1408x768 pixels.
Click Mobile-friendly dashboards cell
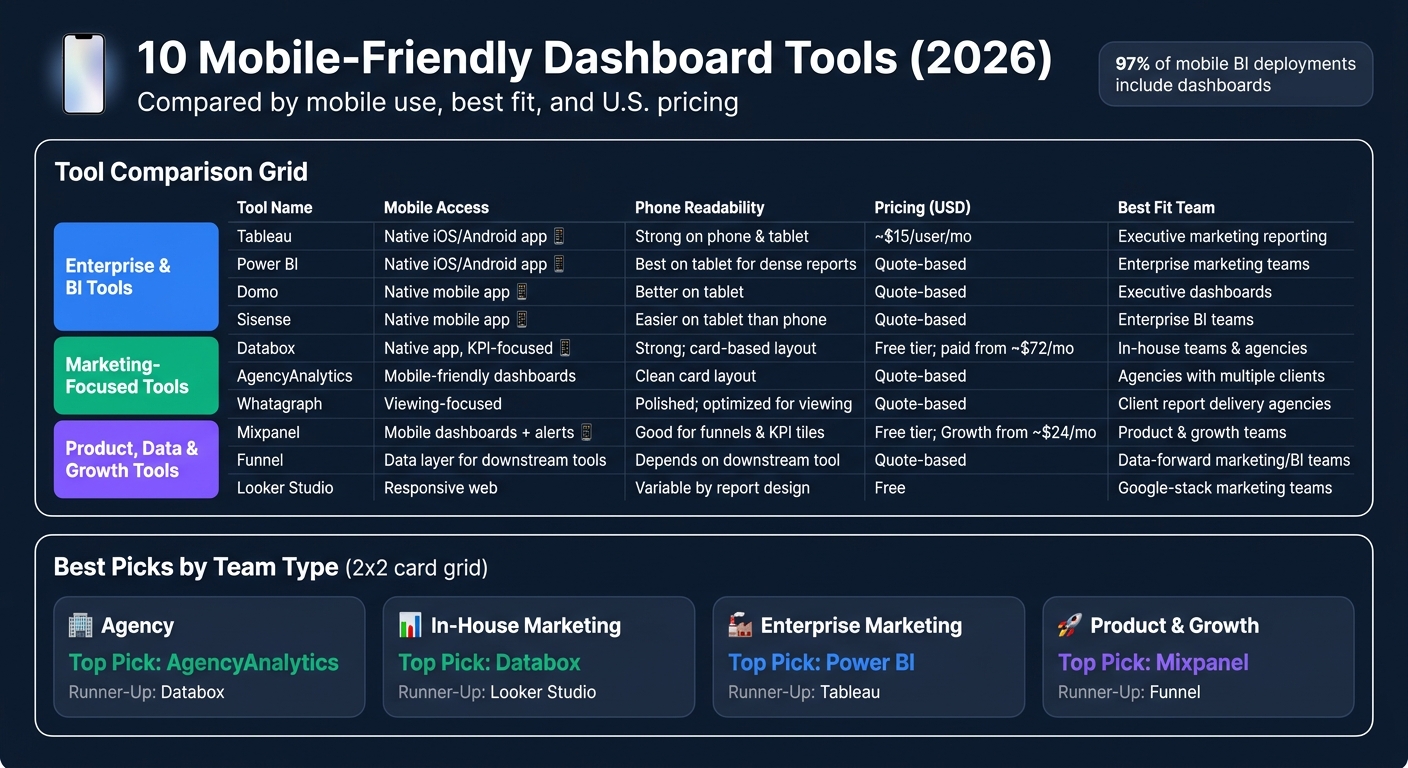(480, 377)
